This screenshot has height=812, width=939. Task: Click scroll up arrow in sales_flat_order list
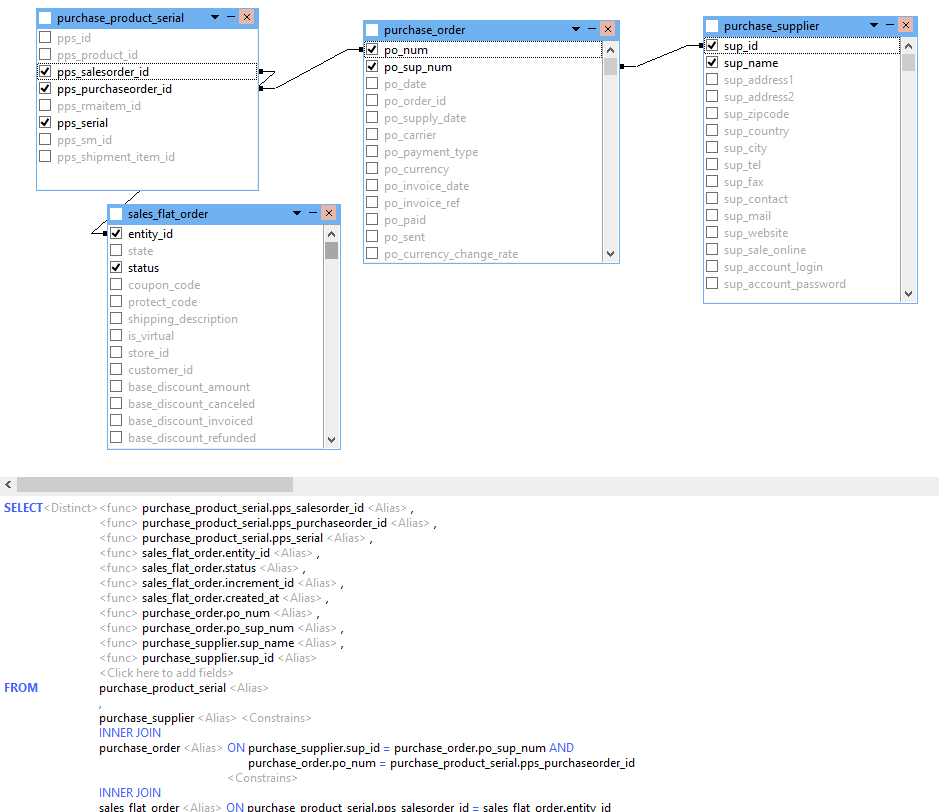click(x=331, y=234)
